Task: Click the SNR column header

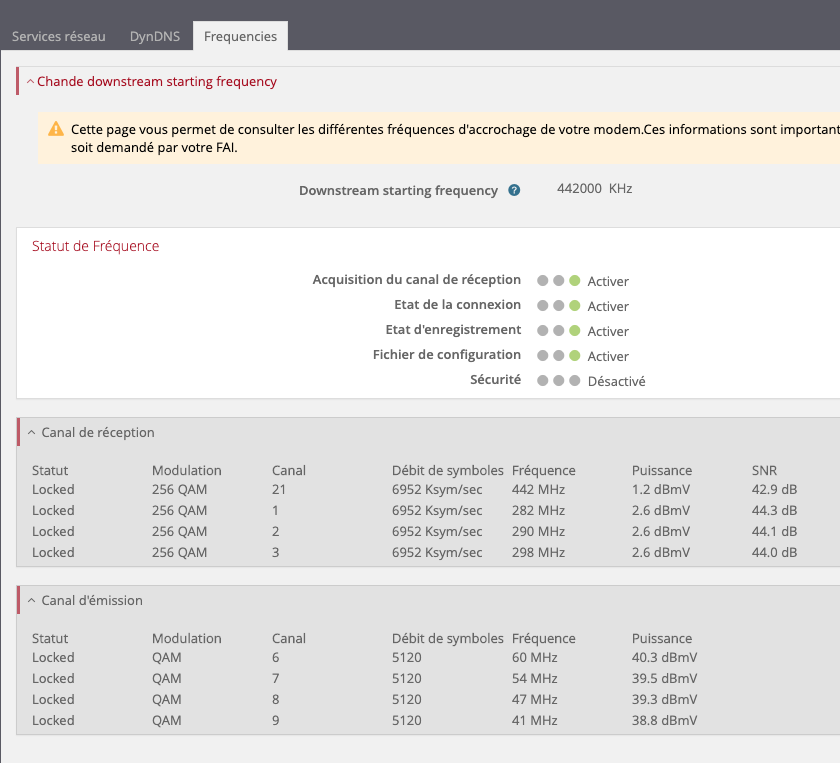Action: (x=764, y=470)
